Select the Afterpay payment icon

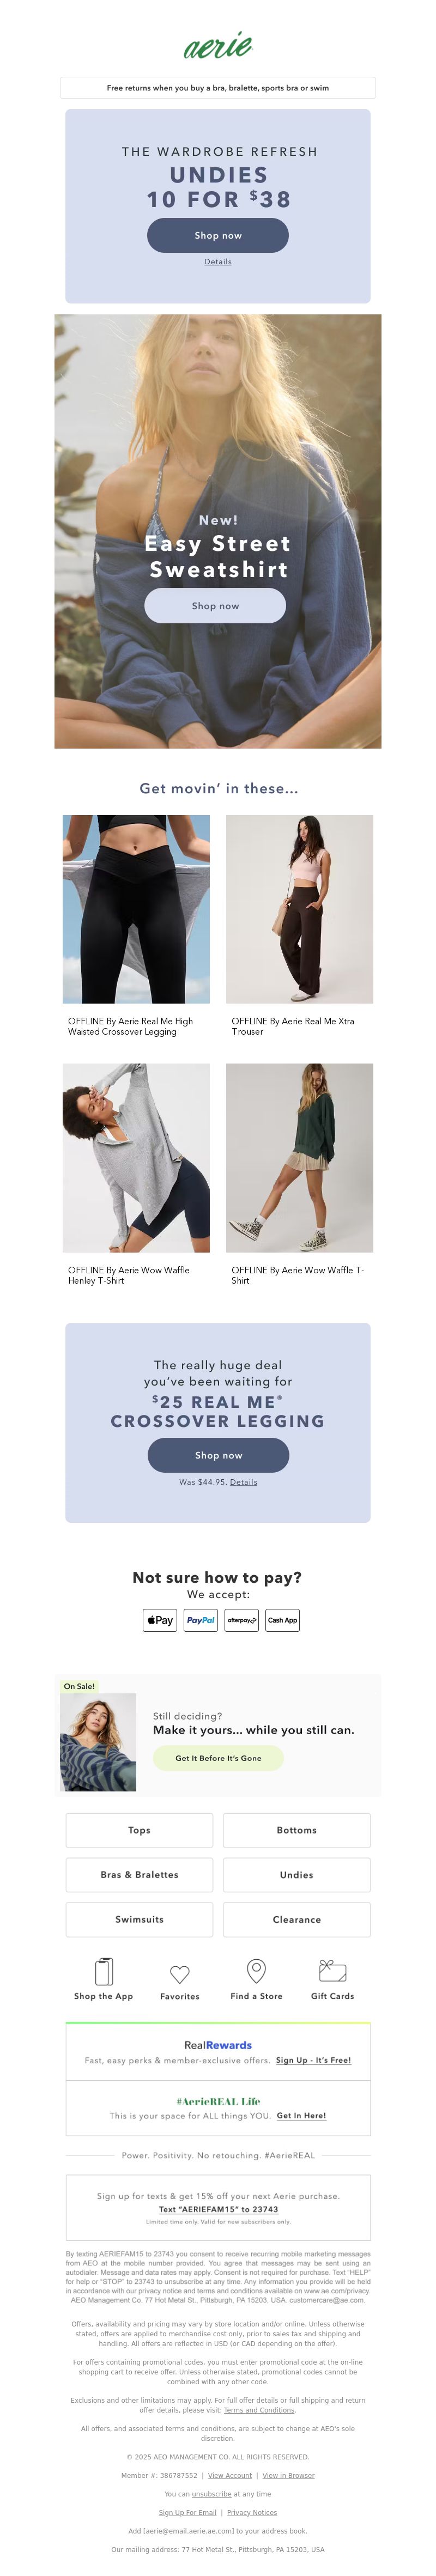[241, 1620]
